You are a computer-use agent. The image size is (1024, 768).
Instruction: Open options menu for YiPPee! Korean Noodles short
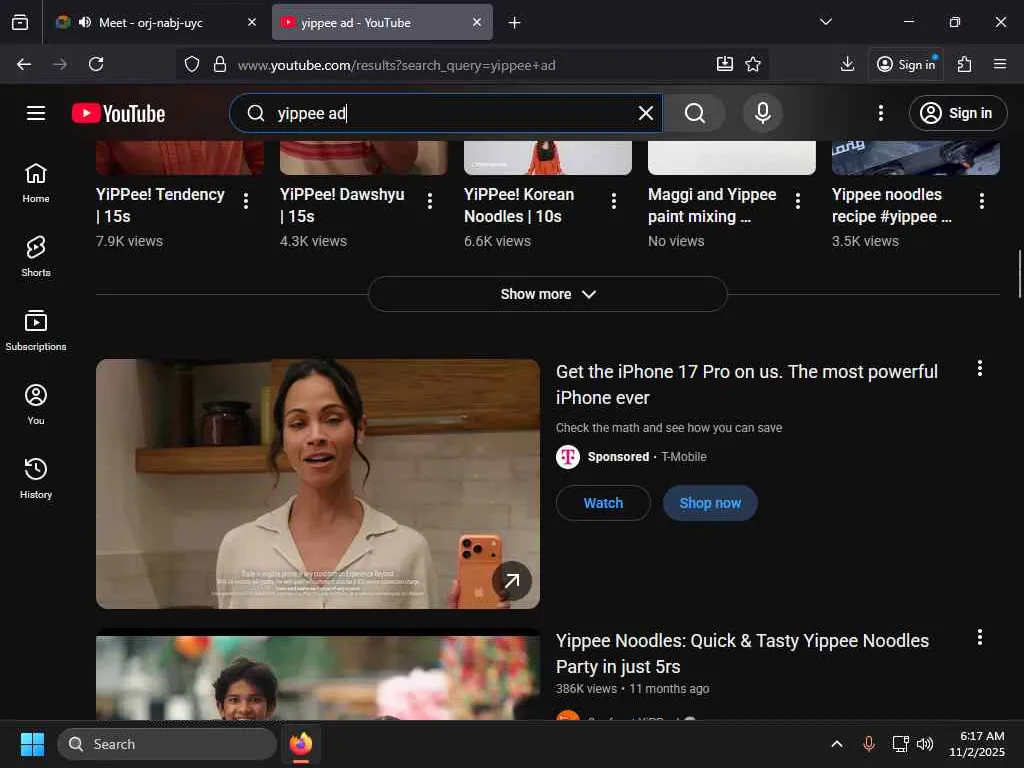[x=614, y=200]
